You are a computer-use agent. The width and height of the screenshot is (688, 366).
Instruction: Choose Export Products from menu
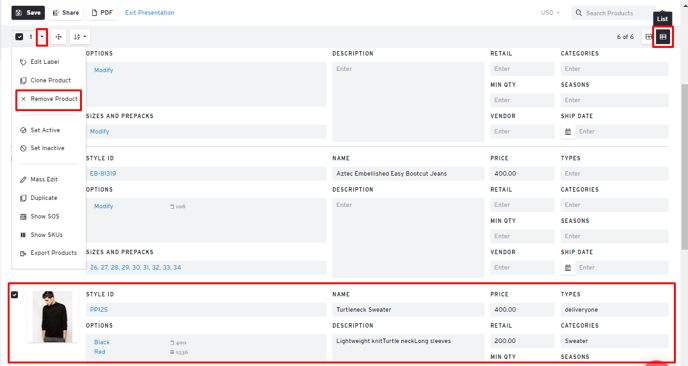click(x=54, y=253)
